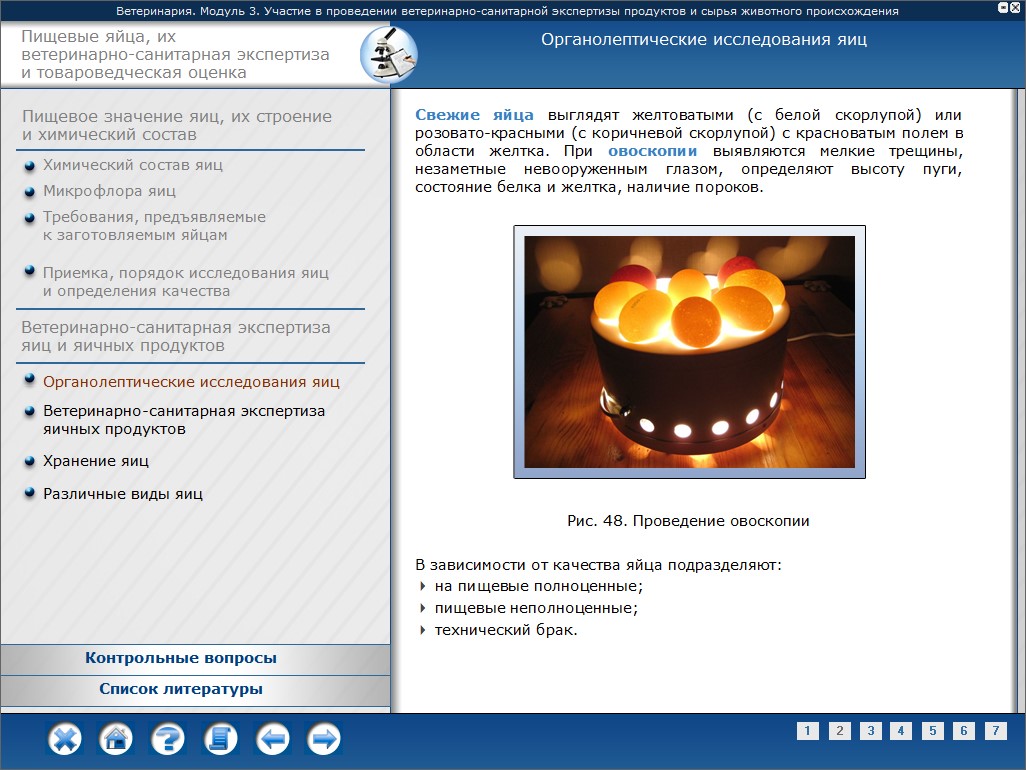Advance using the right arrow icon
This screenshot has width=1026, height=770.
click(324, 740)
